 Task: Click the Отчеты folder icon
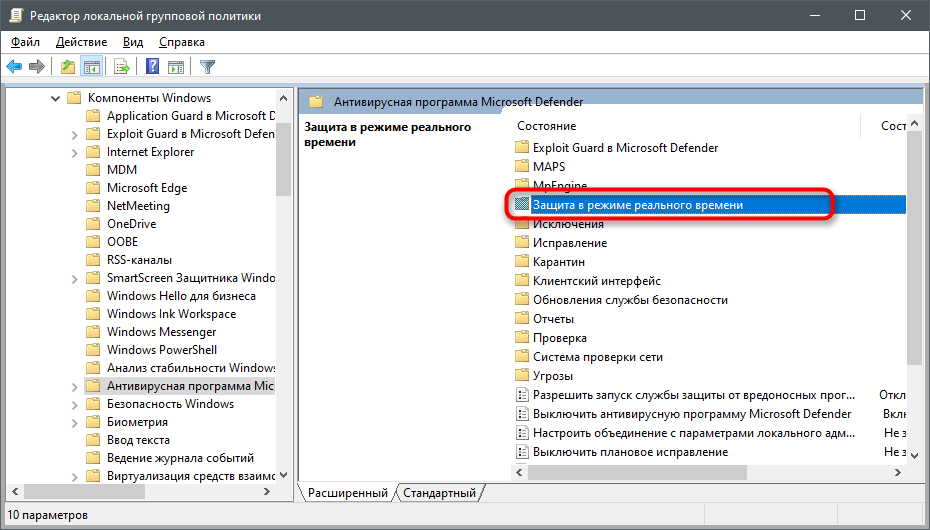pyautogui.click(x=522, y=318)
